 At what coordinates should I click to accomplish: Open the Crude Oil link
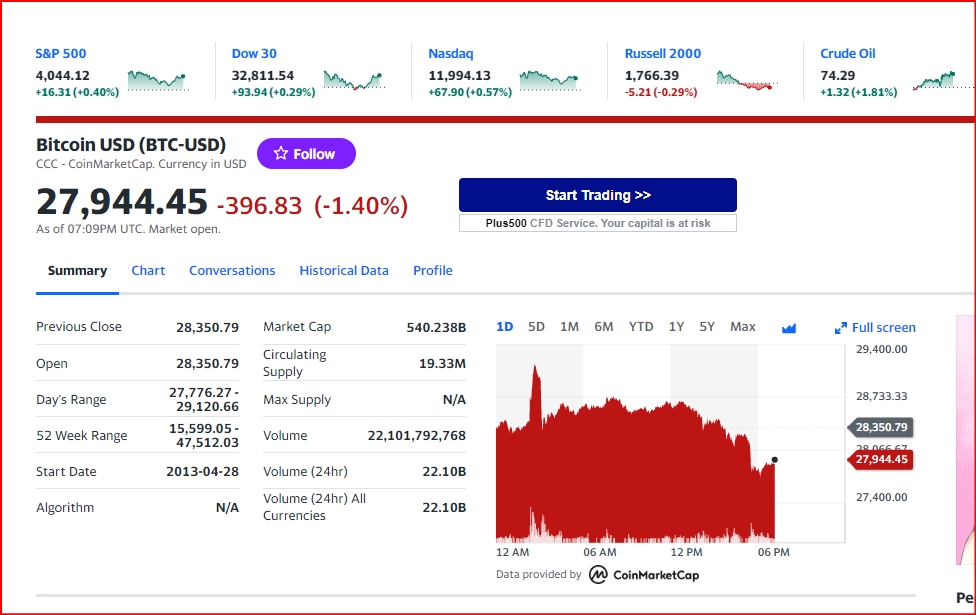point(848,54)
